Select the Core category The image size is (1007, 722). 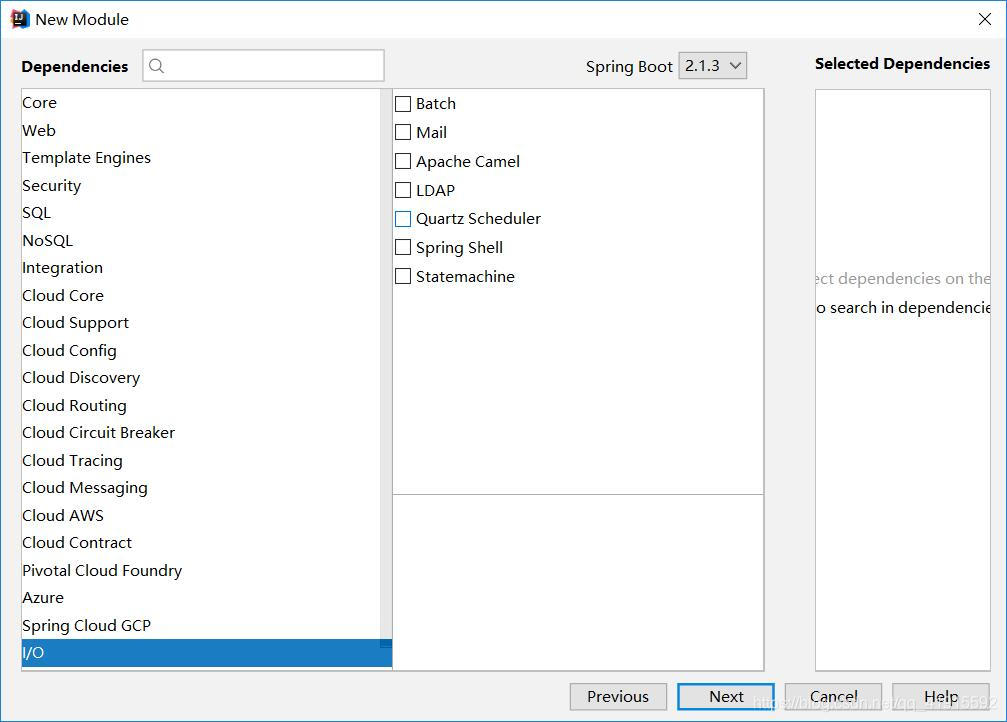[x=200, y=103]
